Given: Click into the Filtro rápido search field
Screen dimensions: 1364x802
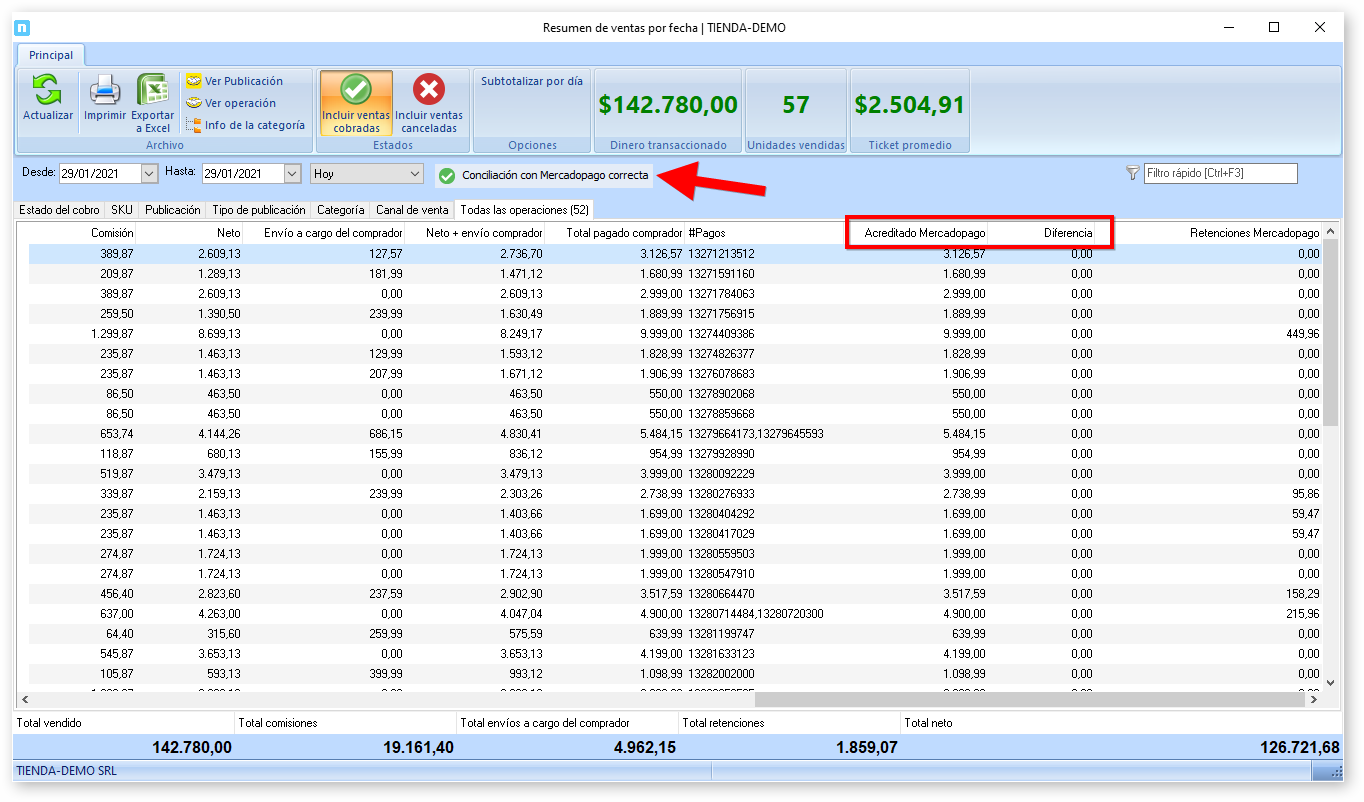Looking at the screenshot, I should click(x=1220, y=174).
